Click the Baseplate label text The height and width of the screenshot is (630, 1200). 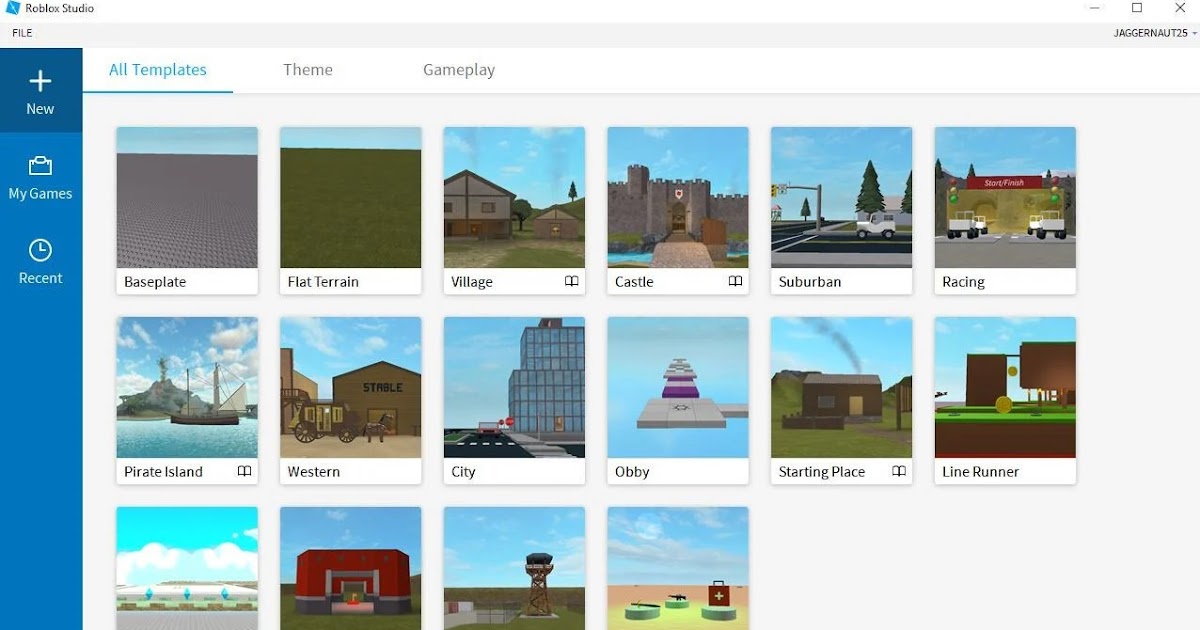pyautogui.click(x=155, y=282)
